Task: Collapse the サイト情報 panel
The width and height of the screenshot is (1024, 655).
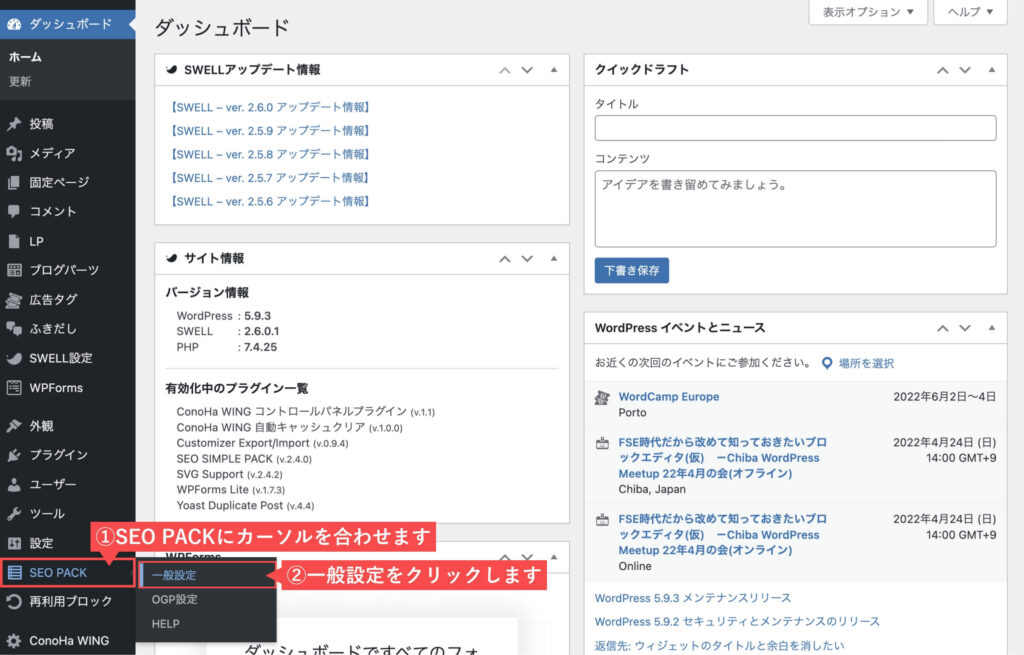Action: coord(554,258)
